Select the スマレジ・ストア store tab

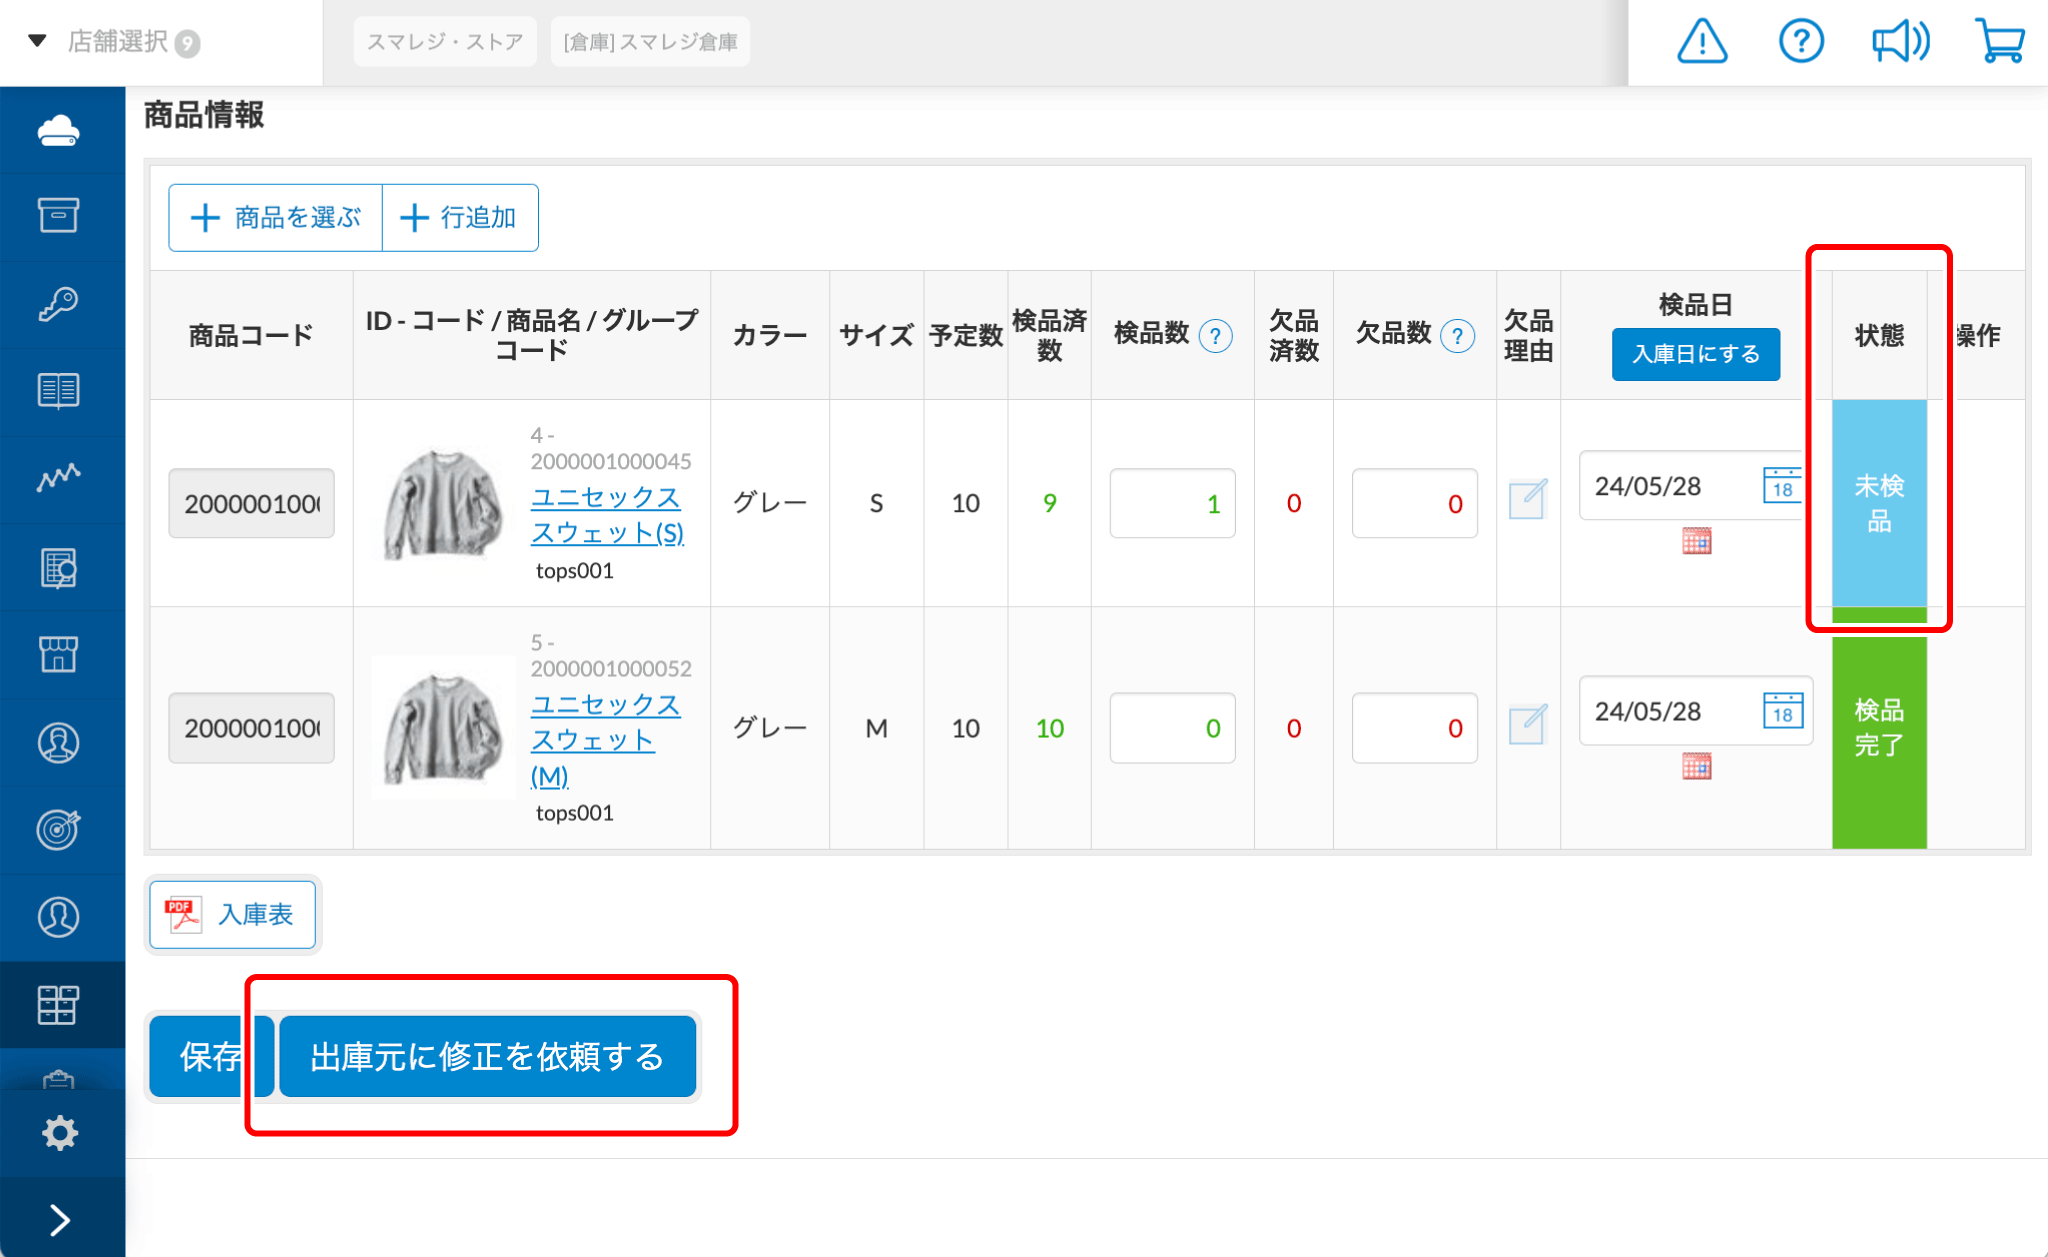(445, 42)
